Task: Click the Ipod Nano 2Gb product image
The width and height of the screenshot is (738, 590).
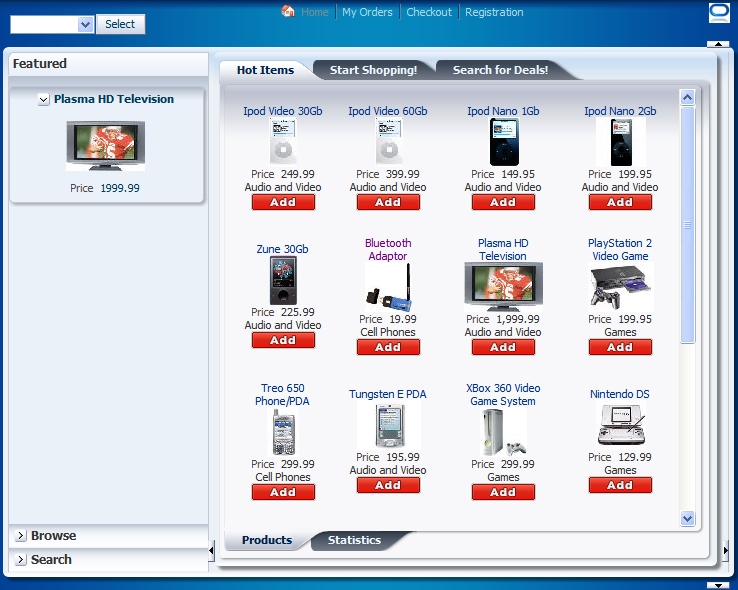Action: pyautogui.click(x=620, y=142)
